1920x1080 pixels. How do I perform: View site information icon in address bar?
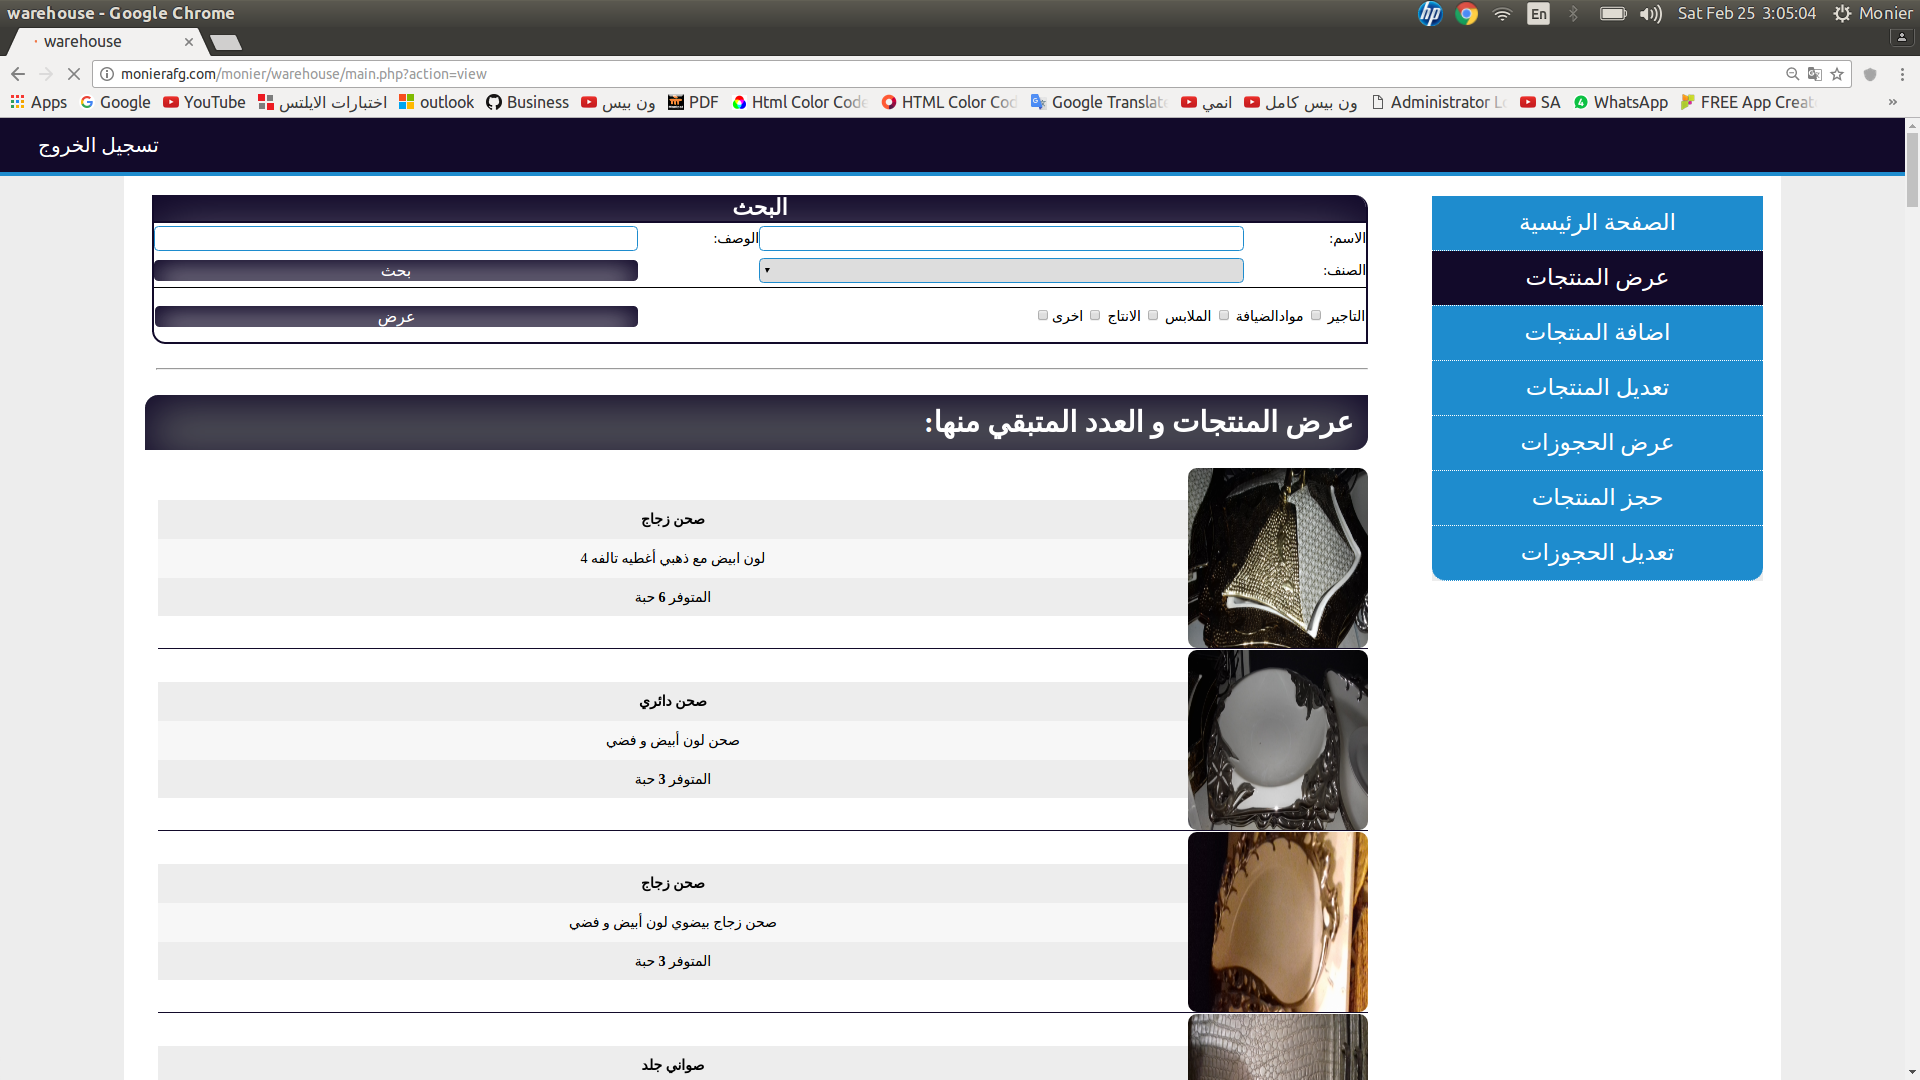click(x=107, y=74)
